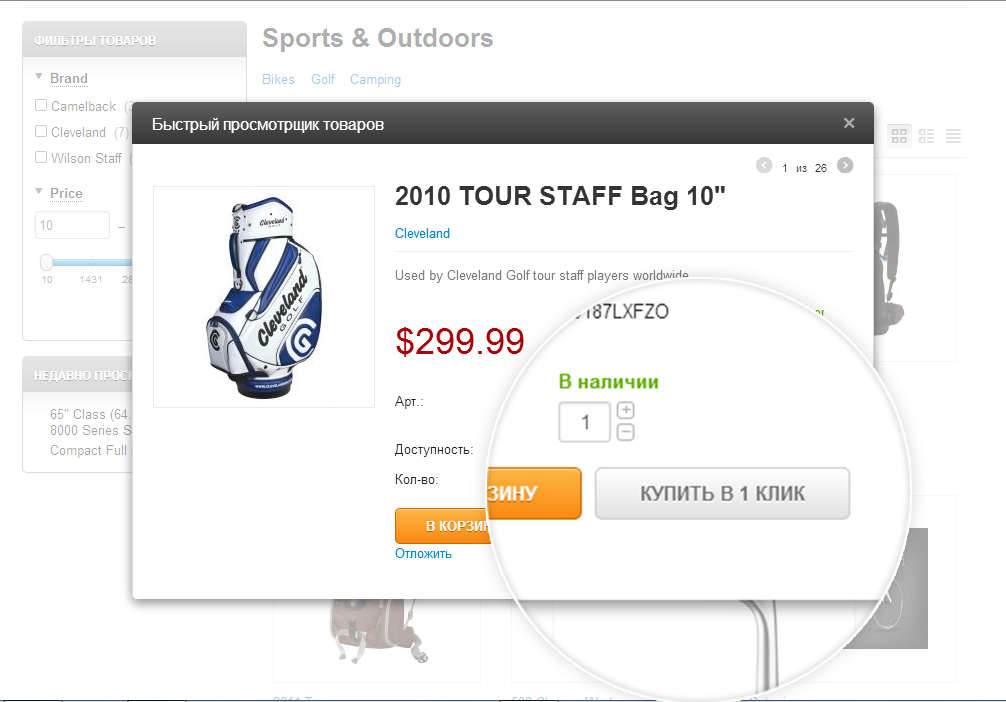Decrease quantity with the minus icon

click(626, 432)
